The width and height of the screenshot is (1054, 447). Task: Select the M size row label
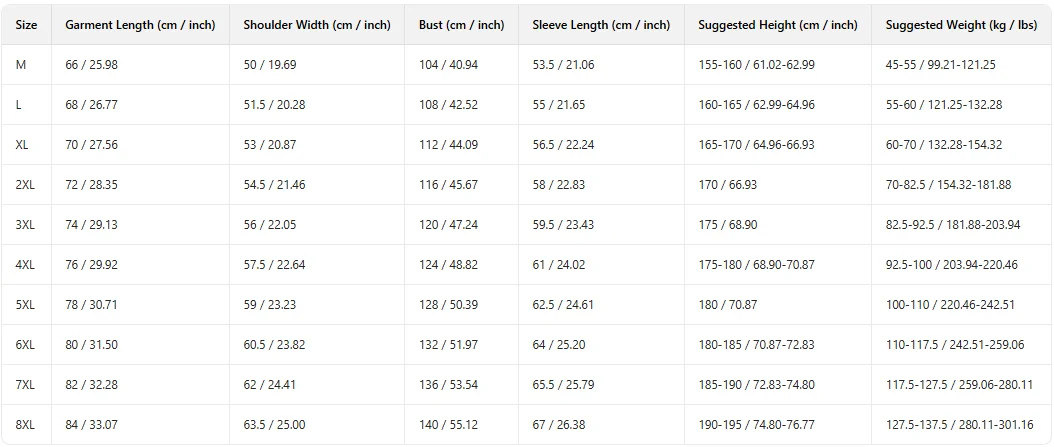click(x=20, y=65)
